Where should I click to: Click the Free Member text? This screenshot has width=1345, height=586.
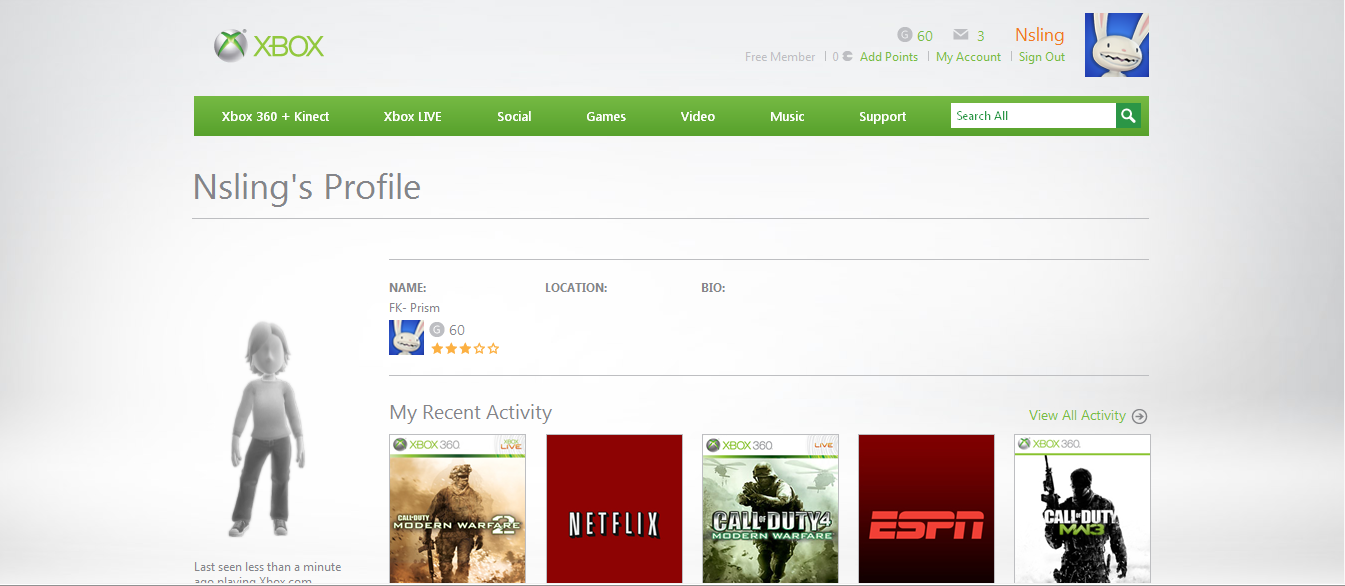pos(780,57)
